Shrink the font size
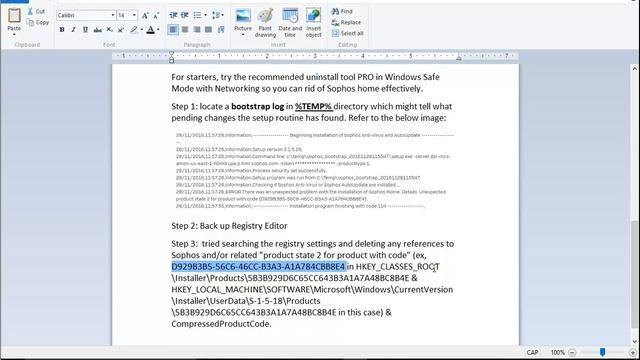 click(156, 16)
